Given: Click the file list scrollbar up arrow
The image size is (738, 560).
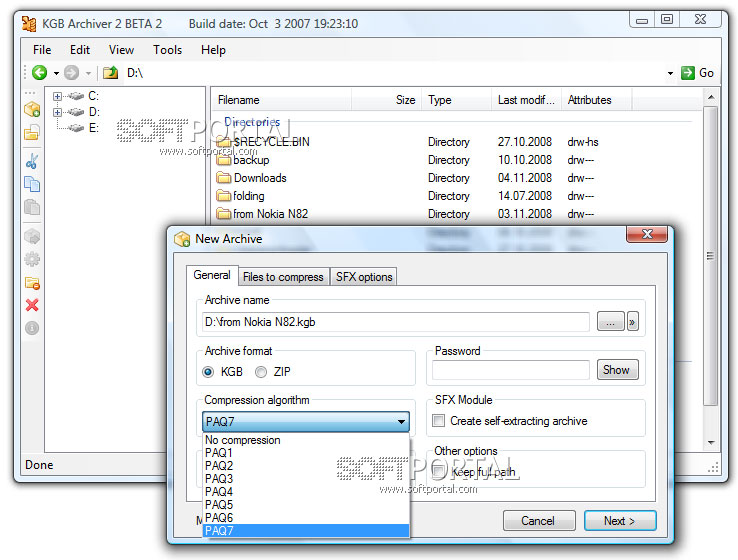Looking at the screenshot, I should [x=711, y=97].
